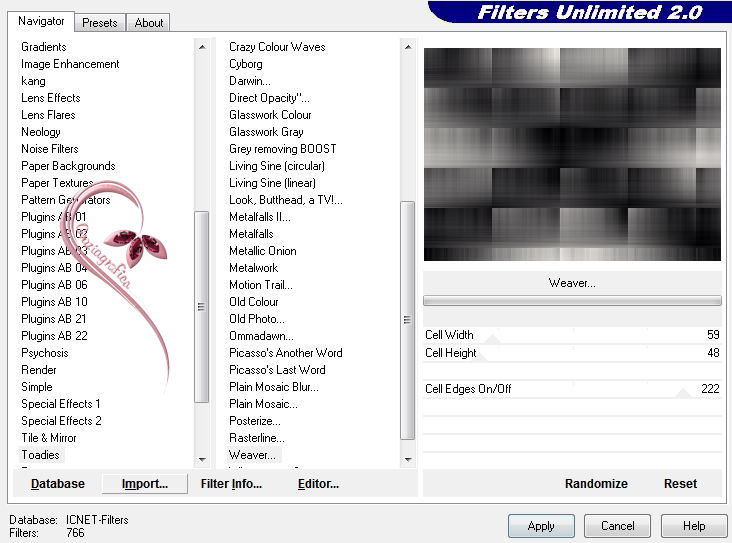This screenshot has width=732, height=543.
Task: Select the Navigator tab
Action: [41, 21]
